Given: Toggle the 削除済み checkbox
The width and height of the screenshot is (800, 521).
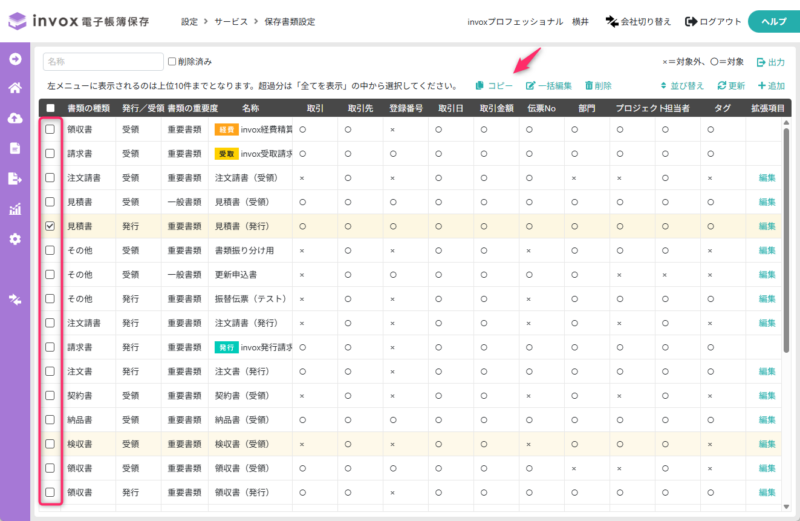Looking at the screenshot, I should (172, 62).
